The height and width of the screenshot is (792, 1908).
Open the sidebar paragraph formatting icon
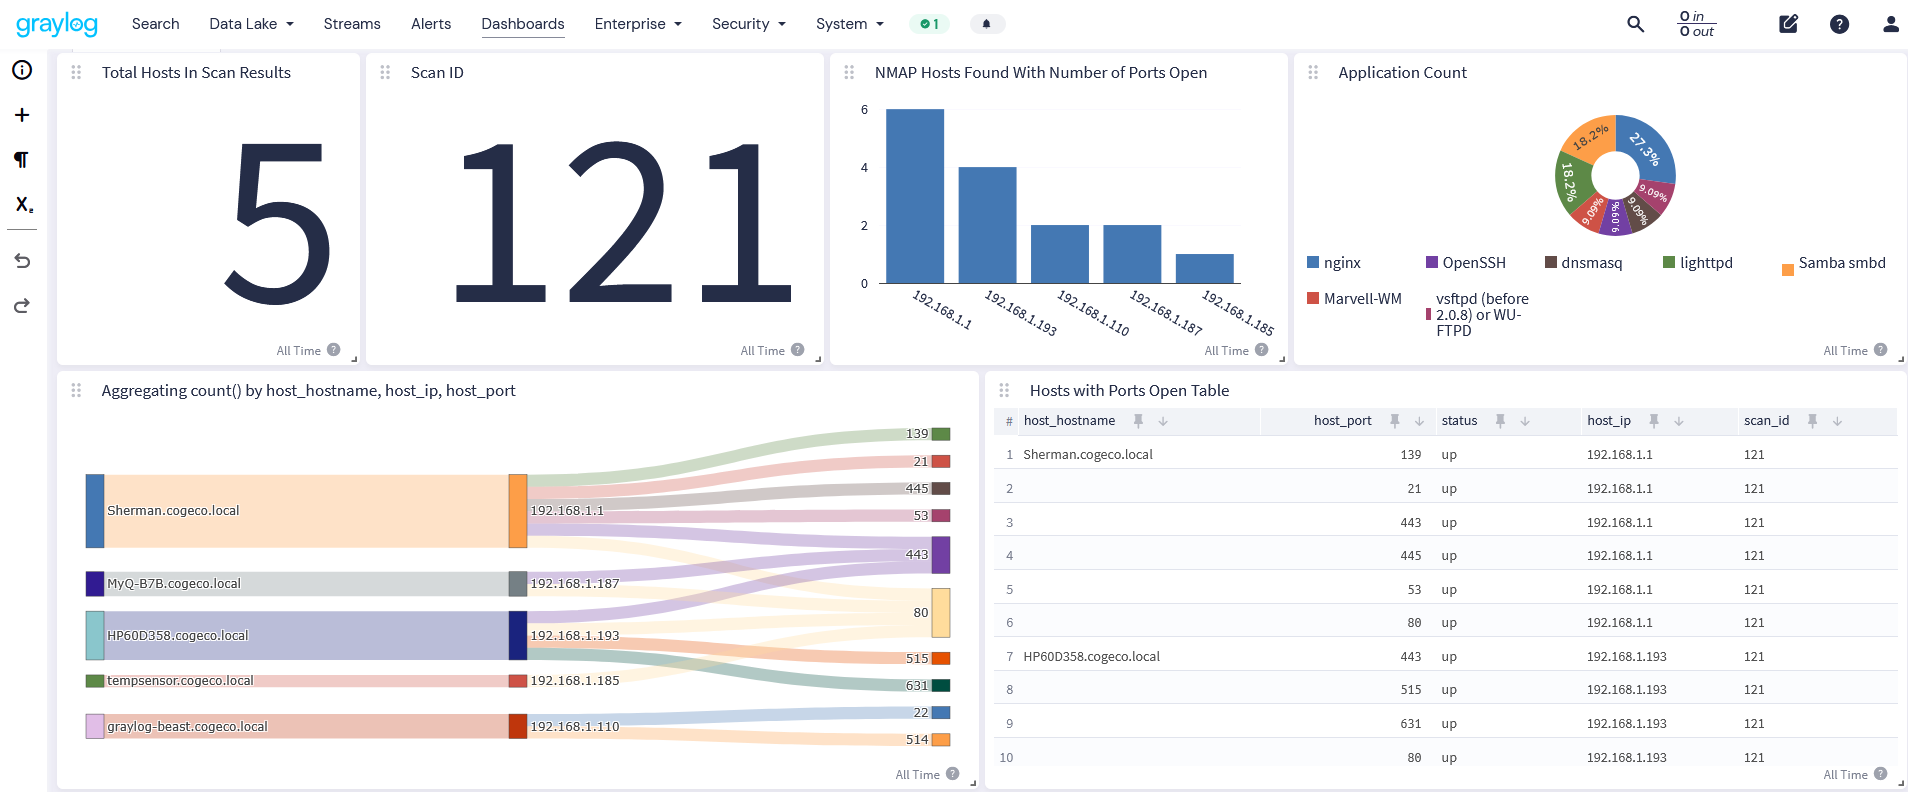[x=22, y=160]
